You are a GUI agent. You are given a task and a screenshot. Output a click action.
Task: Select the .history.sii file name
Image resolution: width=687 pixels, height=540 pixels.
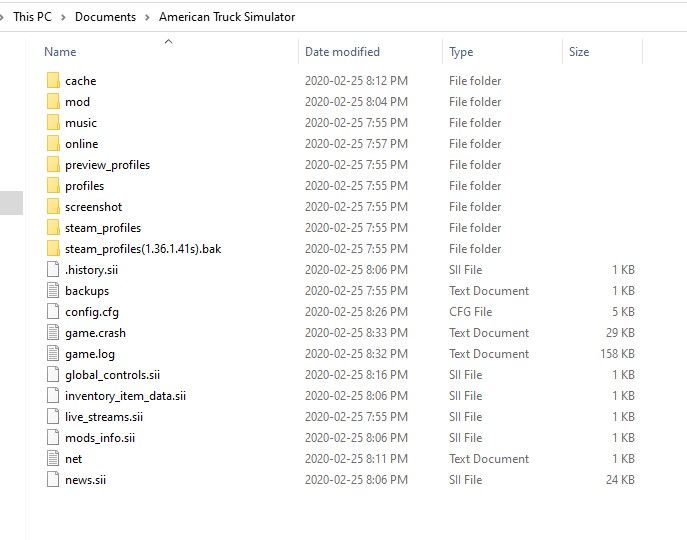click(91, 270)
